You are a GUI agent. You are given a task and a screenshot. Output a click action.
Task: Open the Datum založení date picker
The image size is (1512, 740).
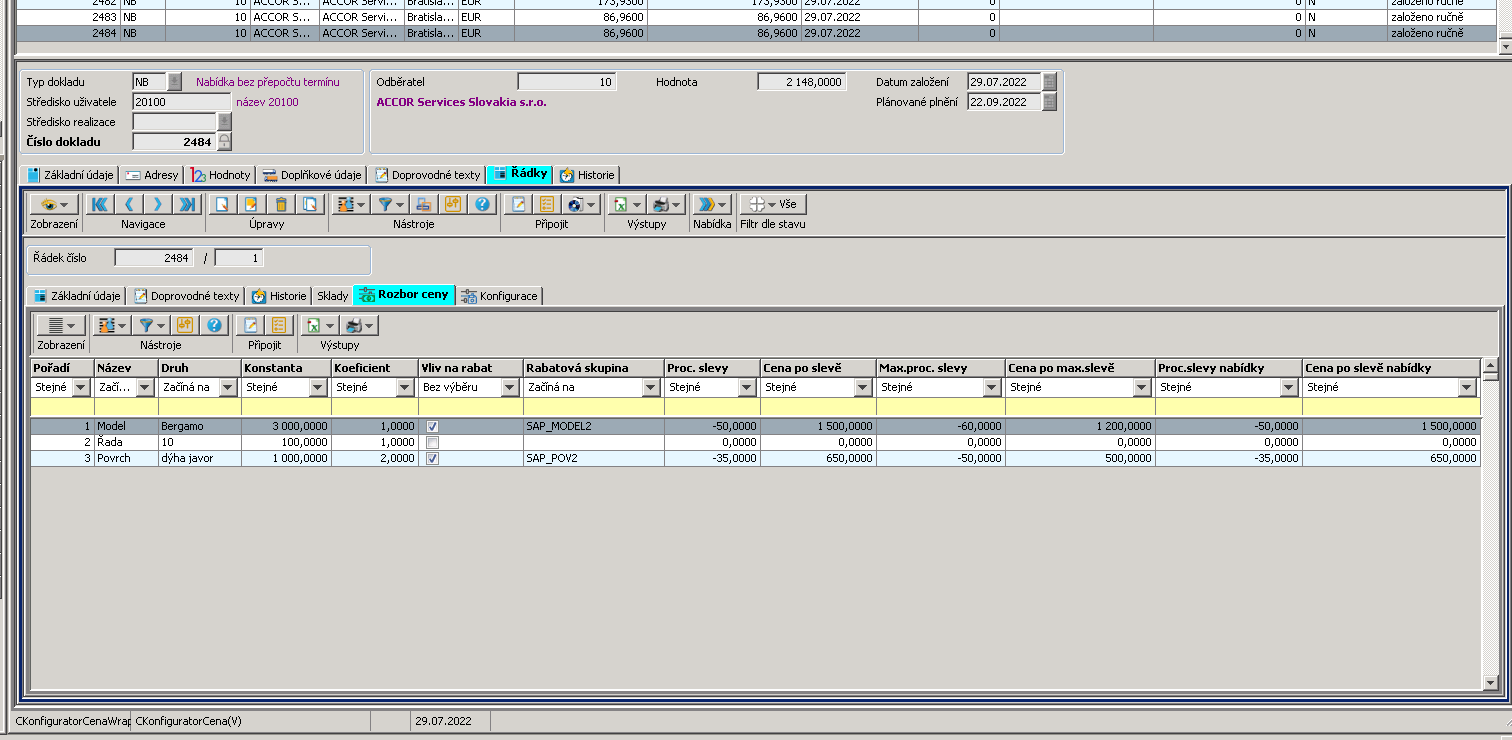(1049, 82)
